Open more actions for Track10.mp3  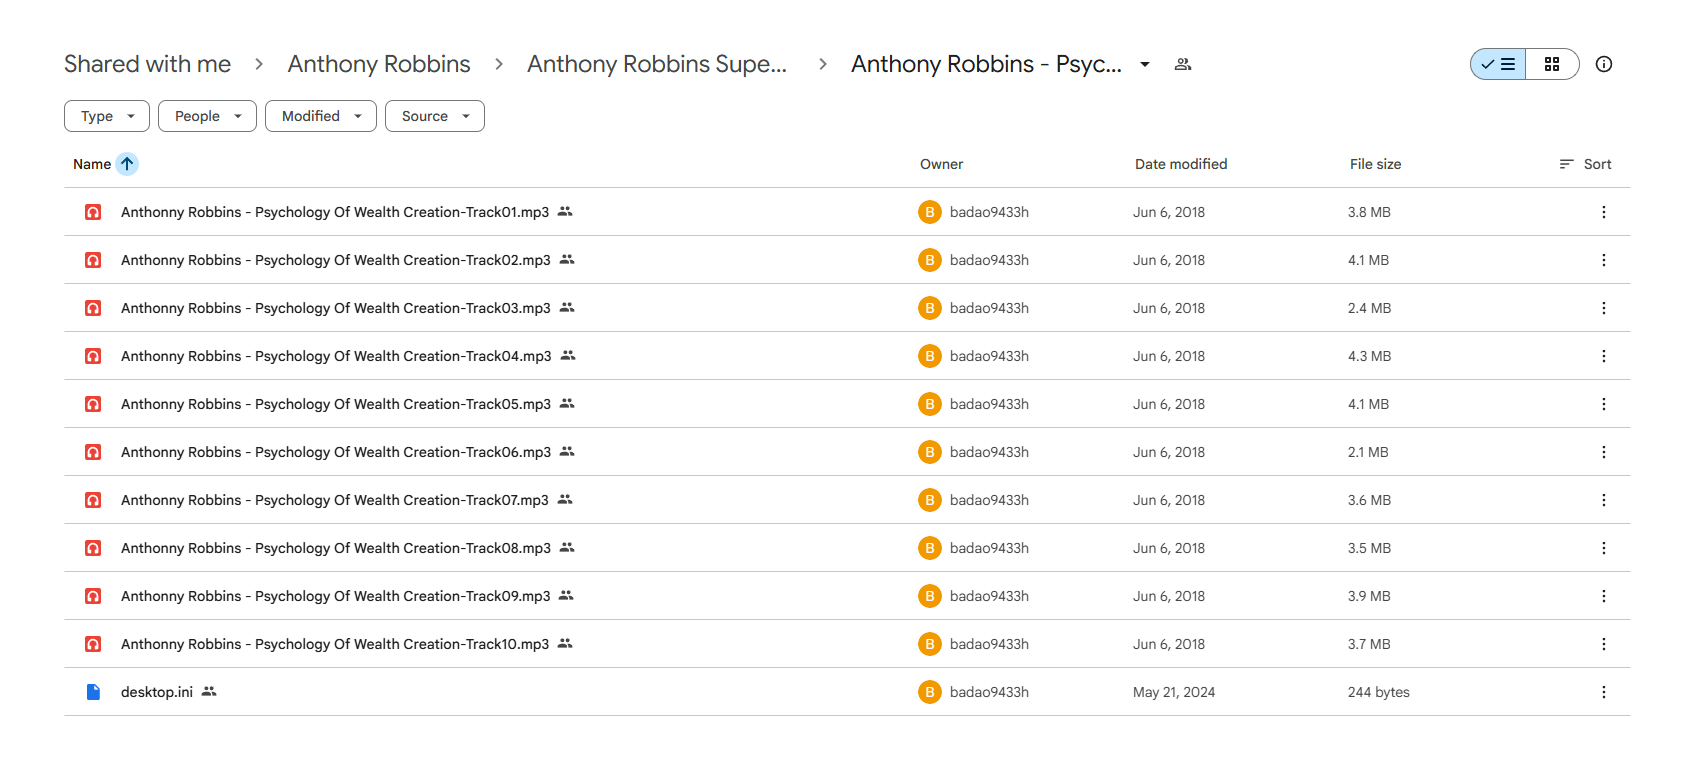coord(1604,644)
